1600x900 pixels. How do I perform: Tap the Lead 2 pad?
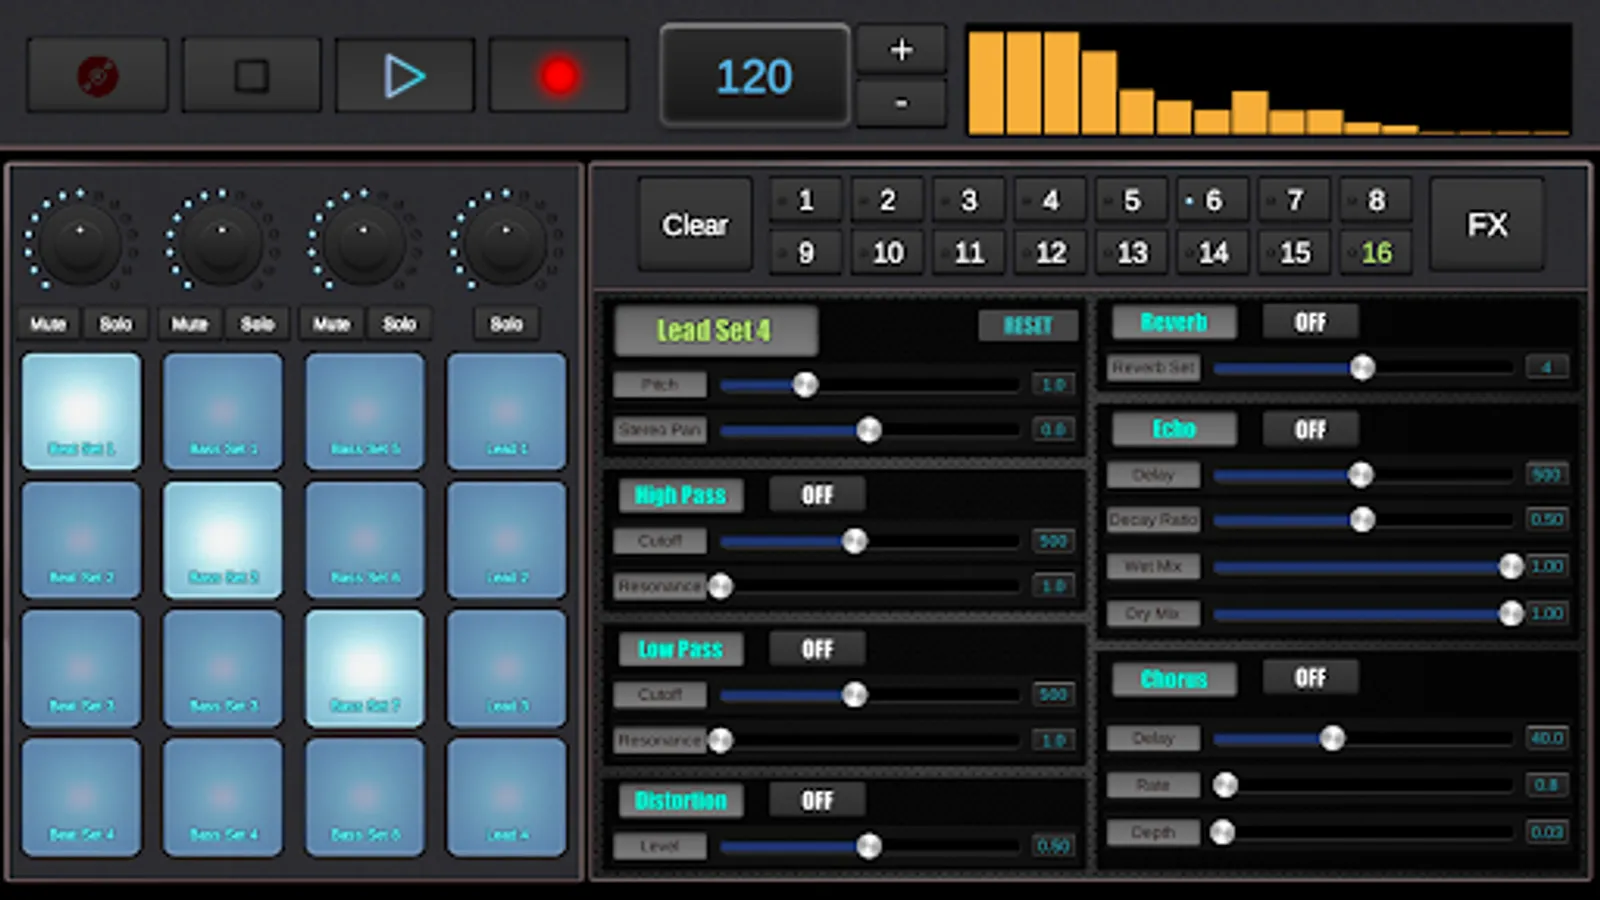[x=507, y=540]
